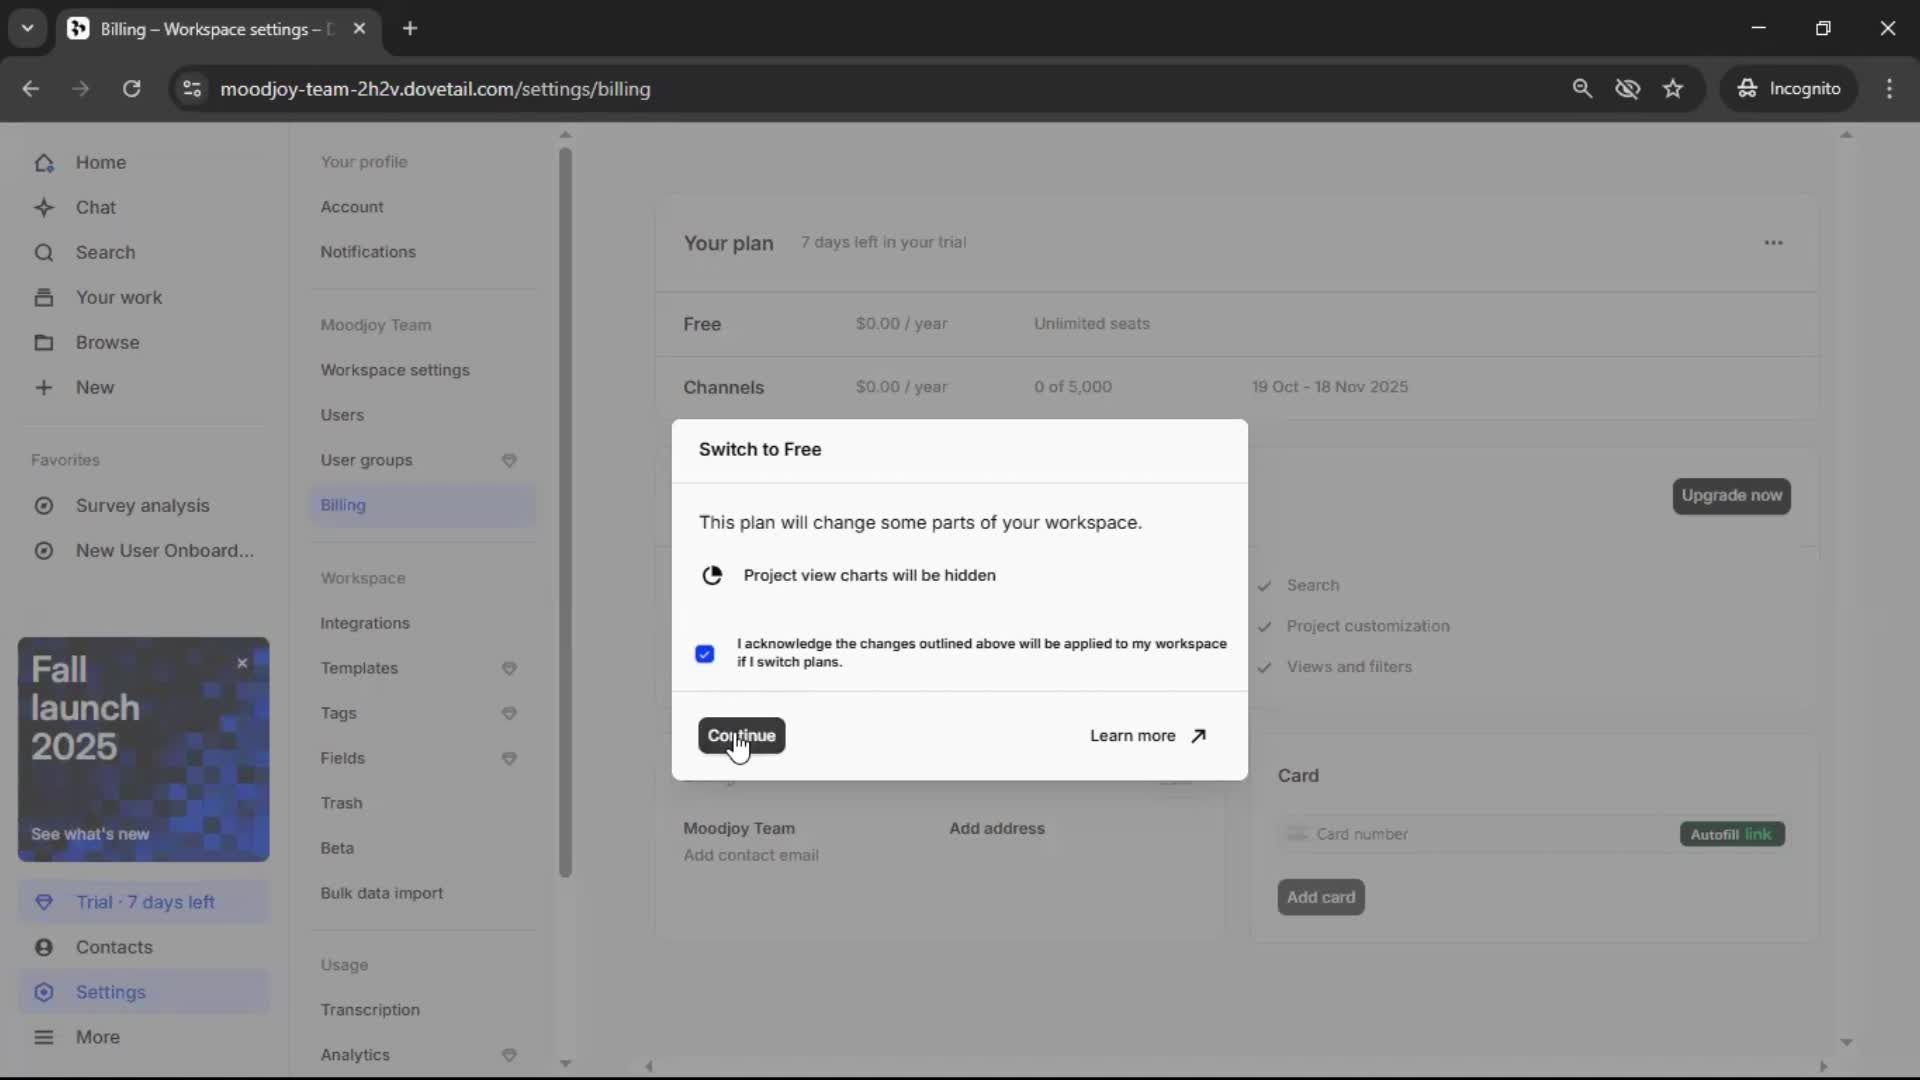Open the Workspace settings menu item
This screenshot has height=1080, width=1920.
click(x=395, y=370)
